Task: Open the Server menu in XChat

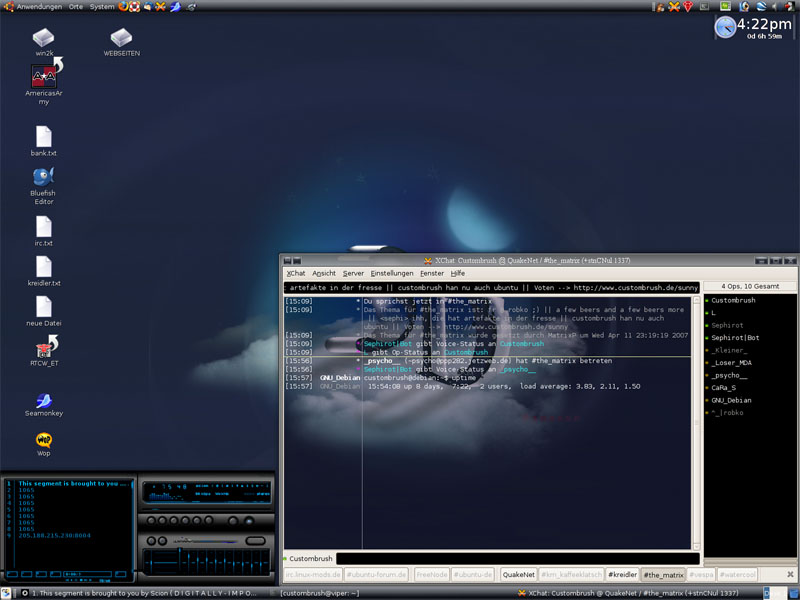Action: coord(353,273)
